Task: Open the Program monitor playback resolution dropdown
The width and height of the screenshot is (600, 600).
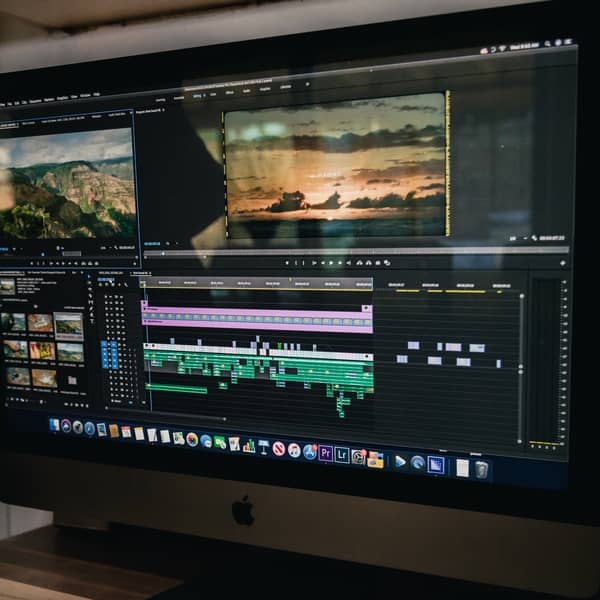Action: point(512,238)
